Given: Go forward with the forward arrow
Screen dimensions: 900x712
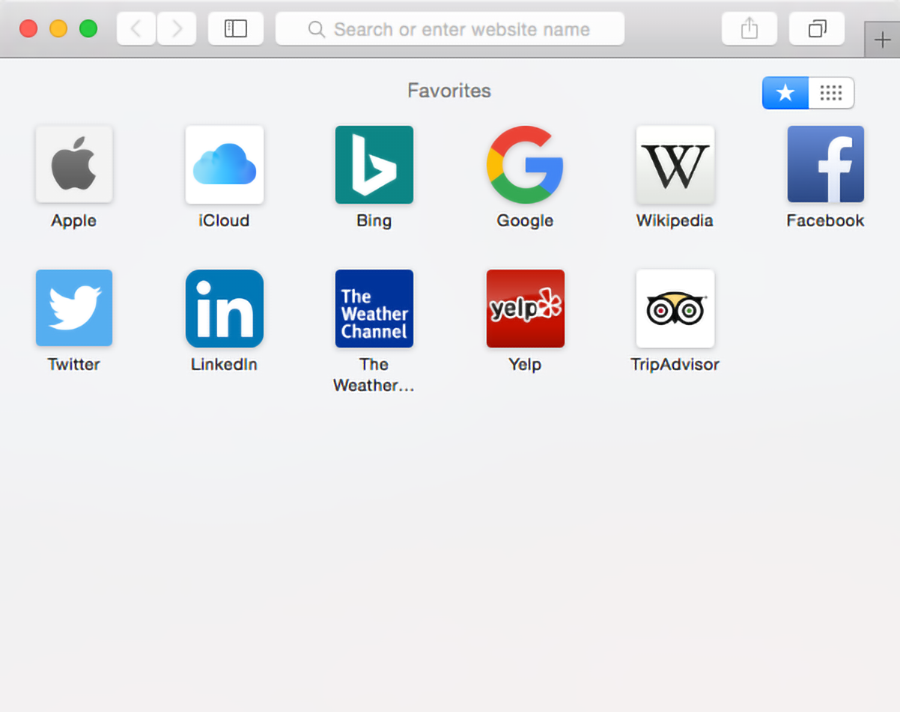Looking at the screenshot, I should [177, 29].
